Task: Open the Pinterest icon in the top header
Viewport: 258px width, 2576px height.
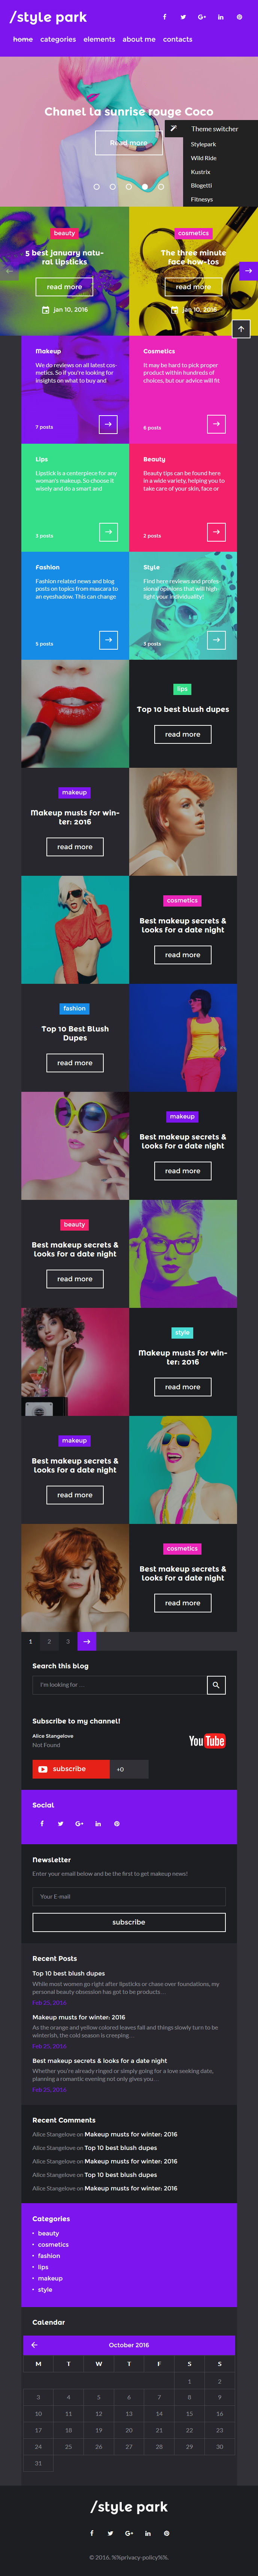Action: [x=239, y=17]
